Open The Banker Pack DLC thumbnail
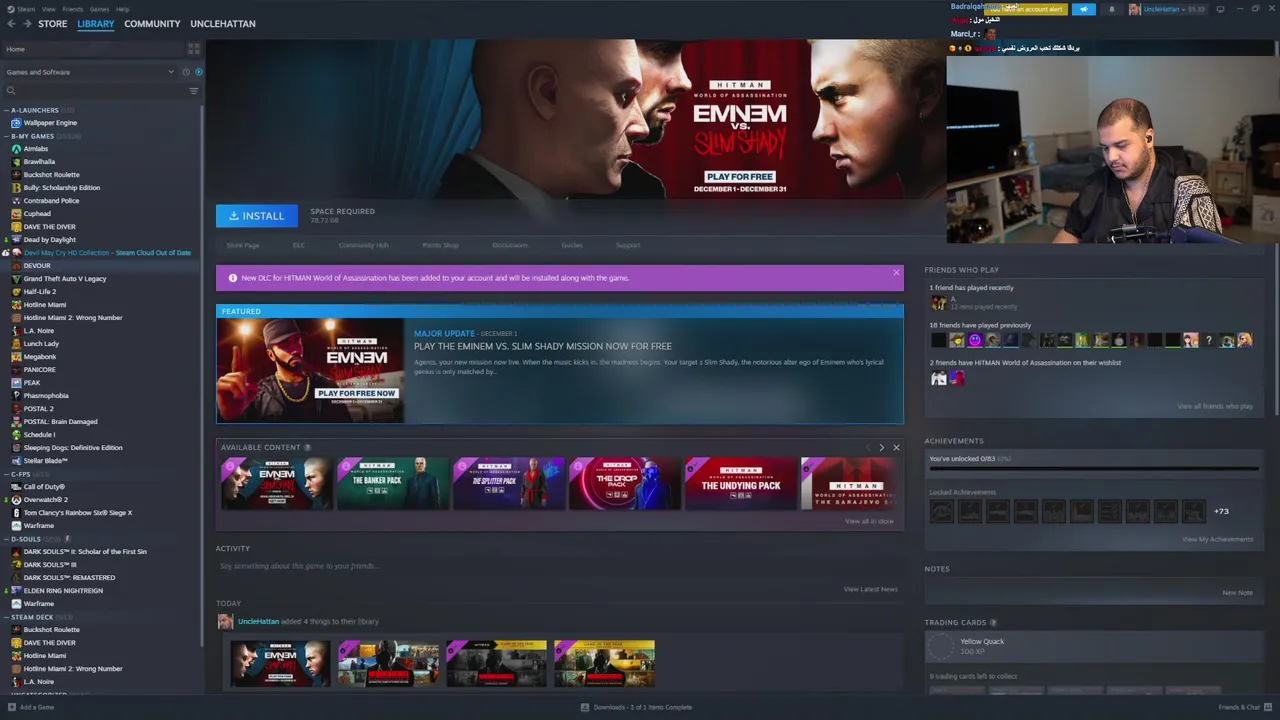The height and width of the screenshot is (720, 1280). (393, 483)
